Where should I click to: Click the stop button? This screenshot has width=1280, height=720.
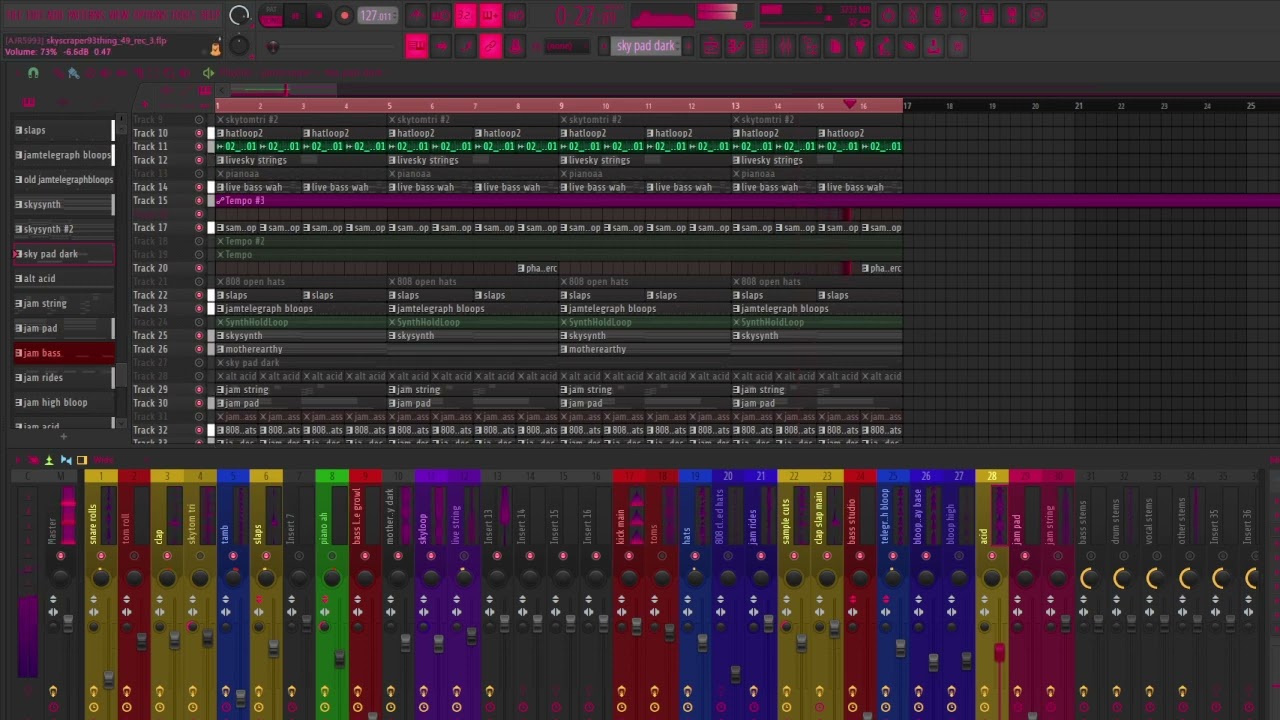tap(319, 15)
